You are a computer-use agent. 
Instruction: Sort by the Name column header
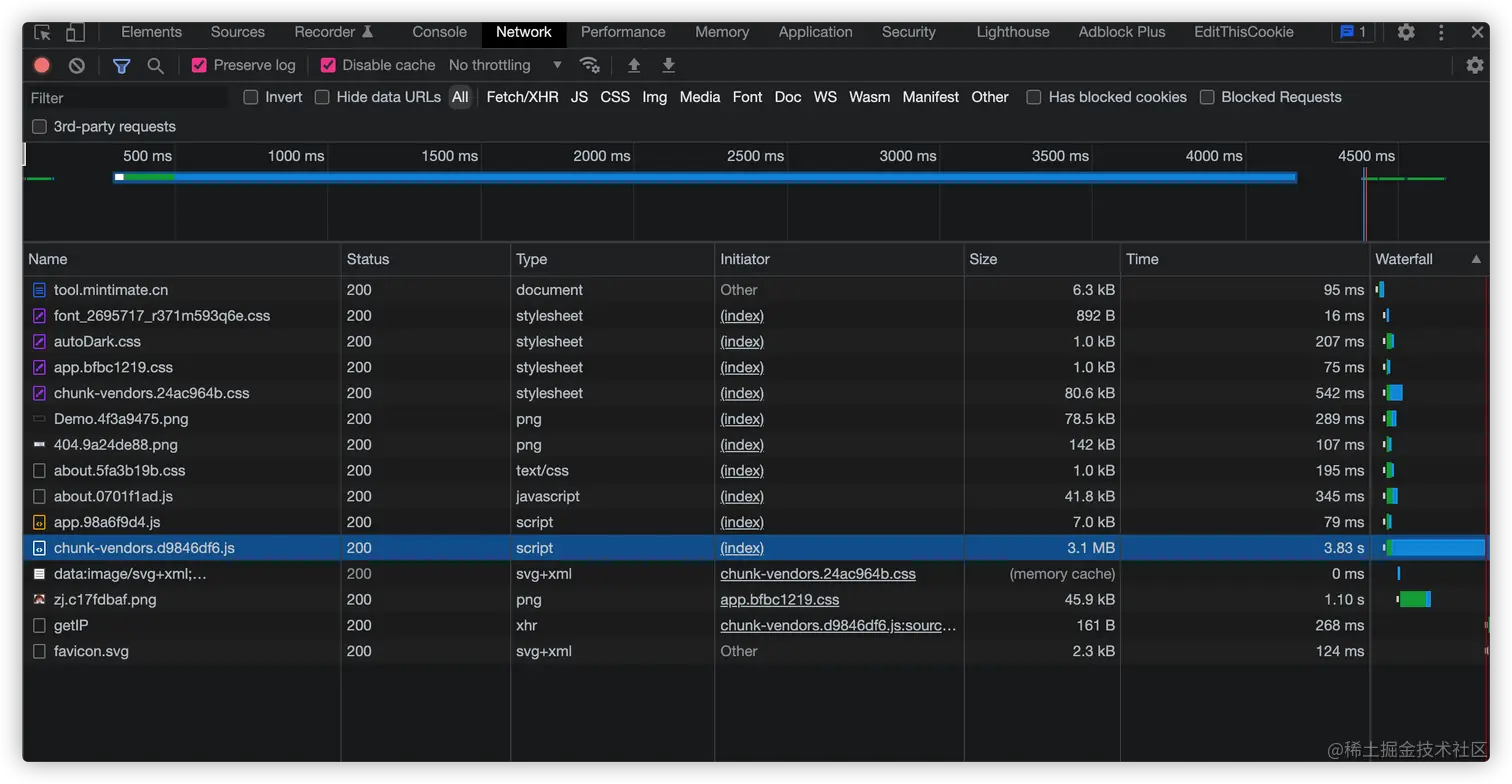point(182,259)
